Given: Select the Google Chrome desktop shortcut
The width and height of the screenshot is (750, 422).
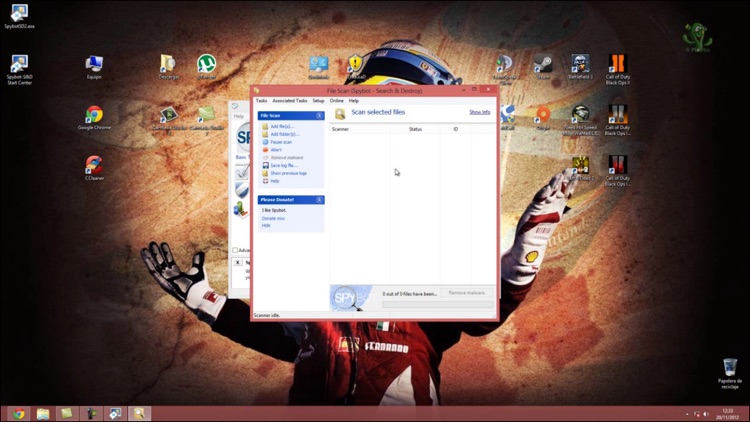Looking at the screenshot, I should point(94,117).
